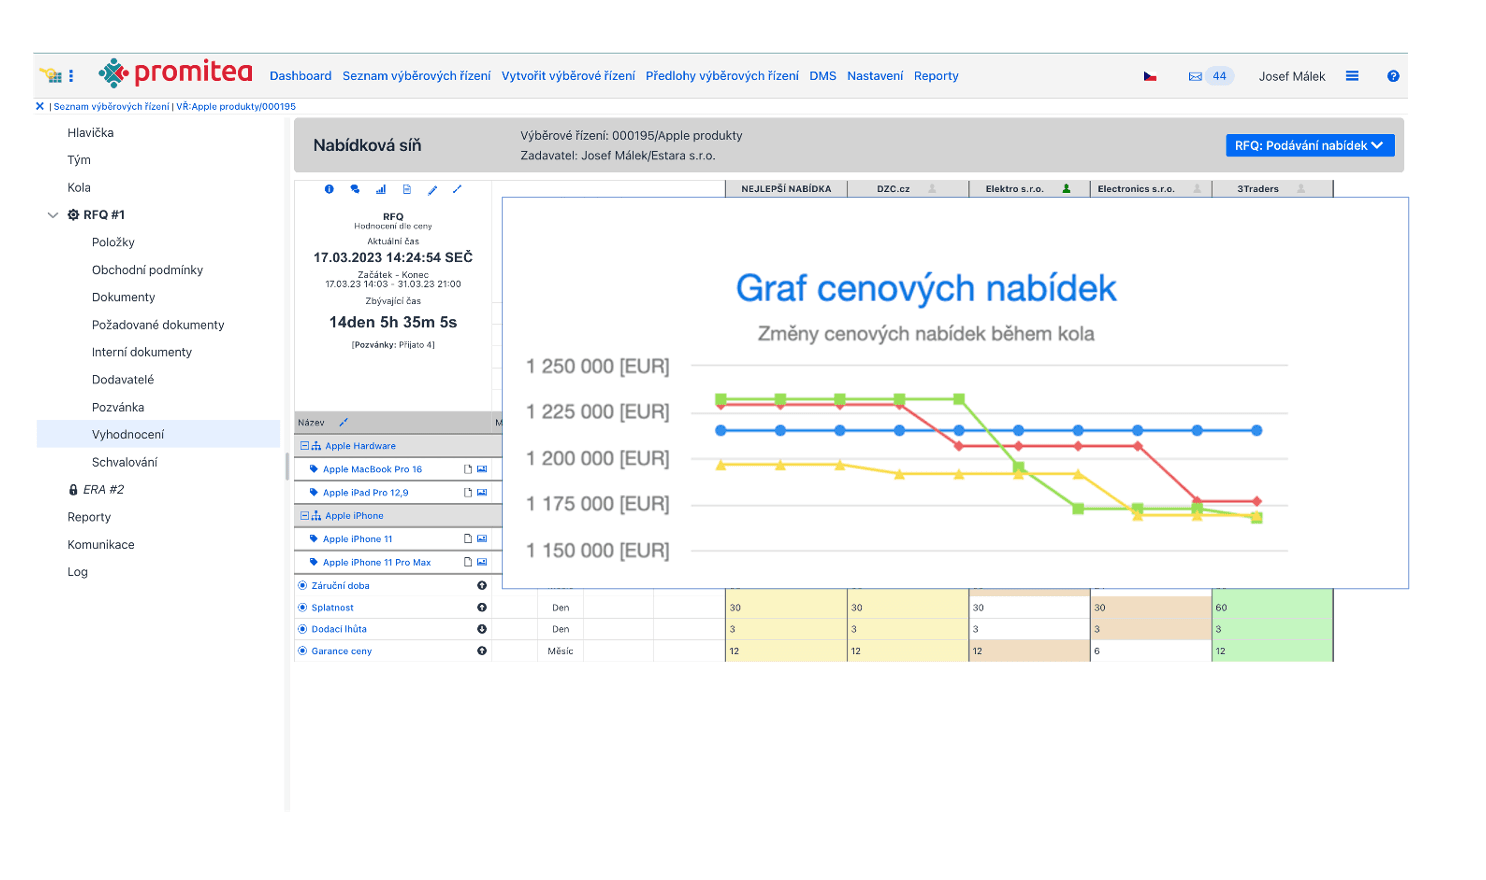
Task: Open the Záruční doba criterion link
Action: (x=340, y=586)
